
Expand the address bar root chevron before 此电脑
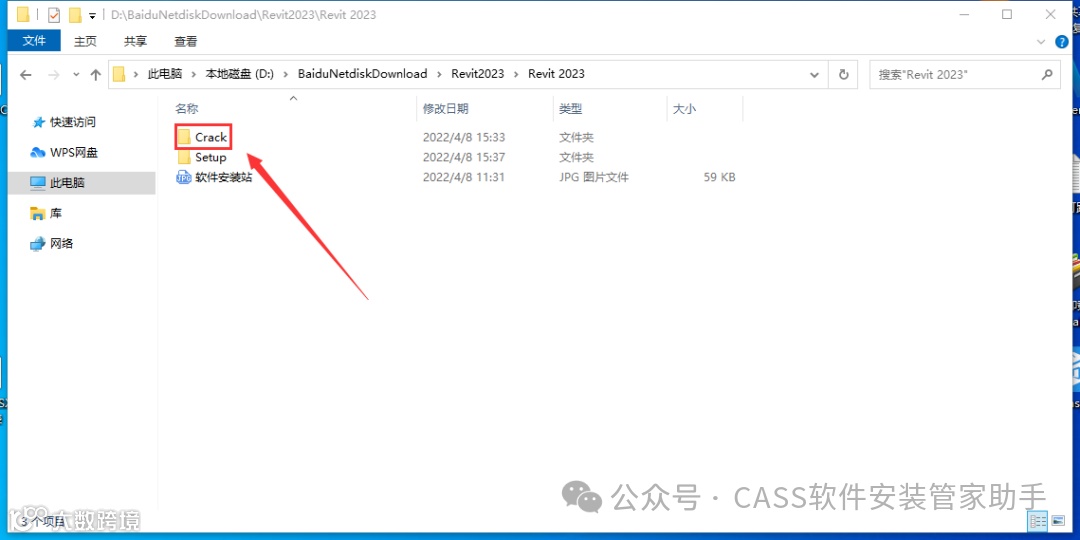(136, 74)
